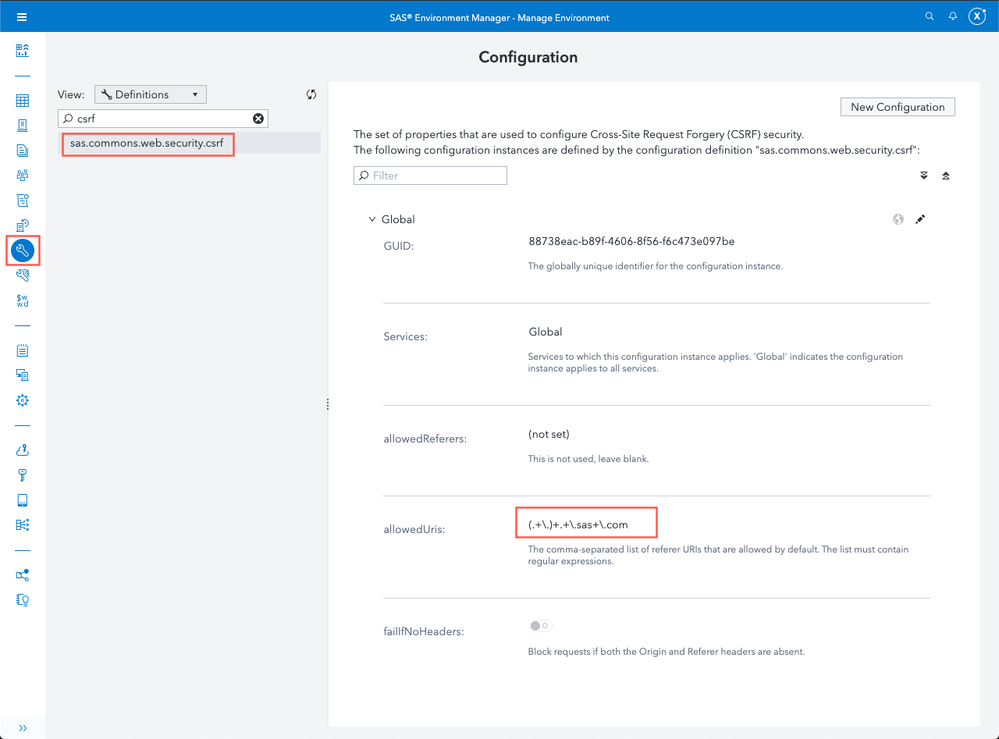Open the Dashboard sidebar icon

tap(22, 50)
